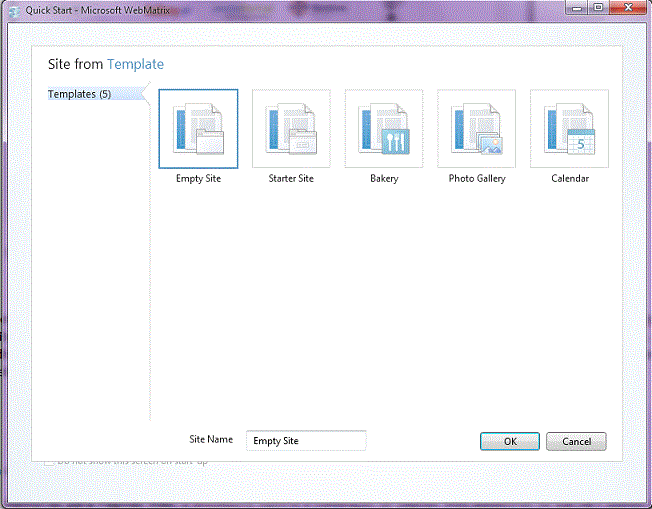Viewport: 652px width, 509px height.
Task: Click the 'Site Name' label
Action: [x=211, y=439]
